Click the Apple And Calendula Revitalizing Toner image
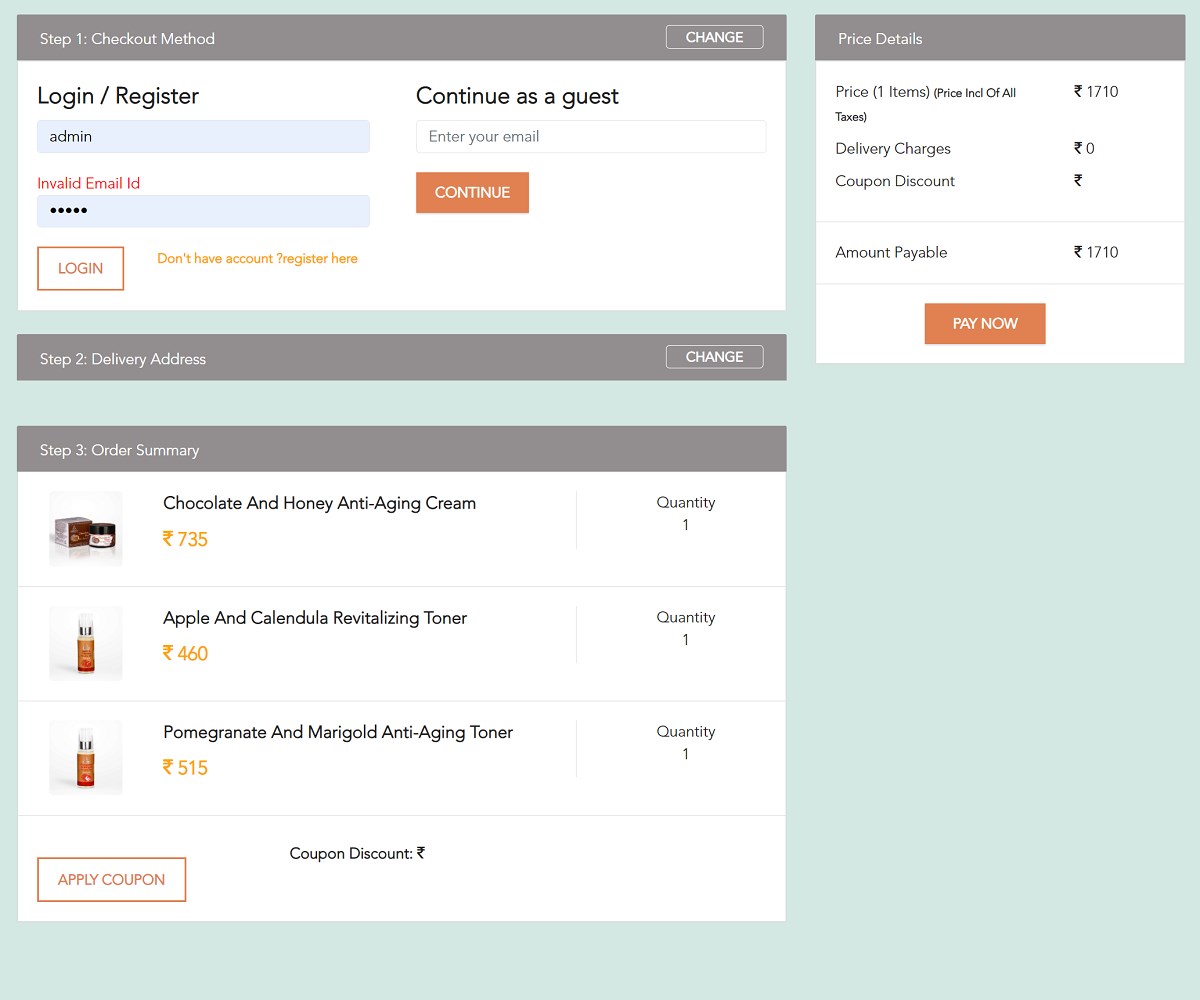Image resolution: width=1200 pixels, height=1000 pixels. point(86,643)
